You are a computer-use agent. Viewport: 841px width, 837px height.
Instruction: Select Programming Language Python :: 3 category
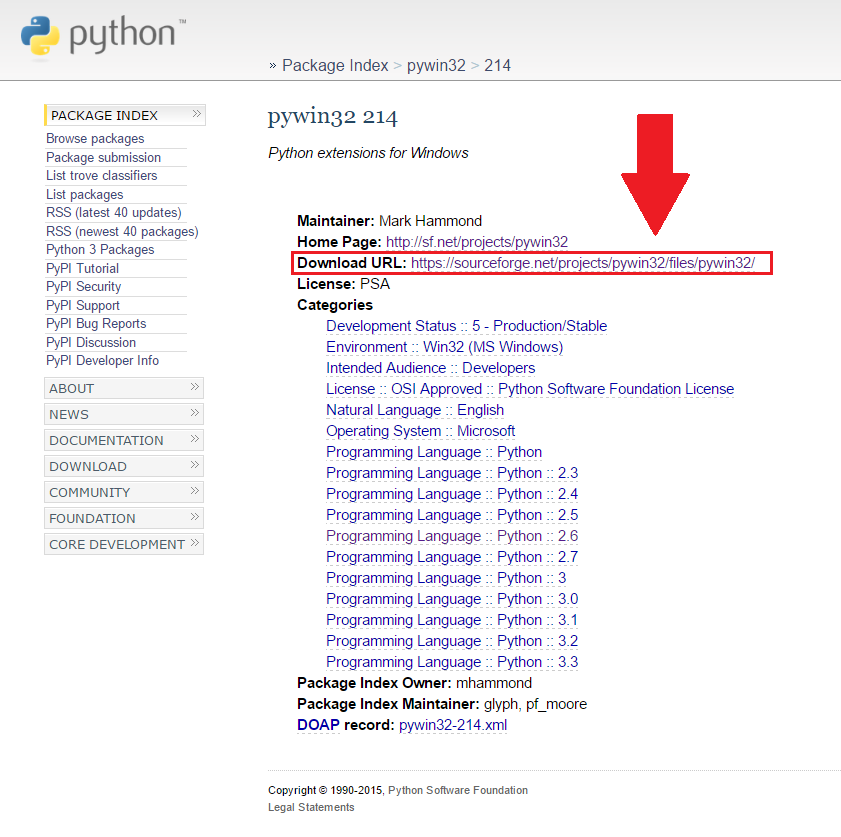[x=446, y=578]
